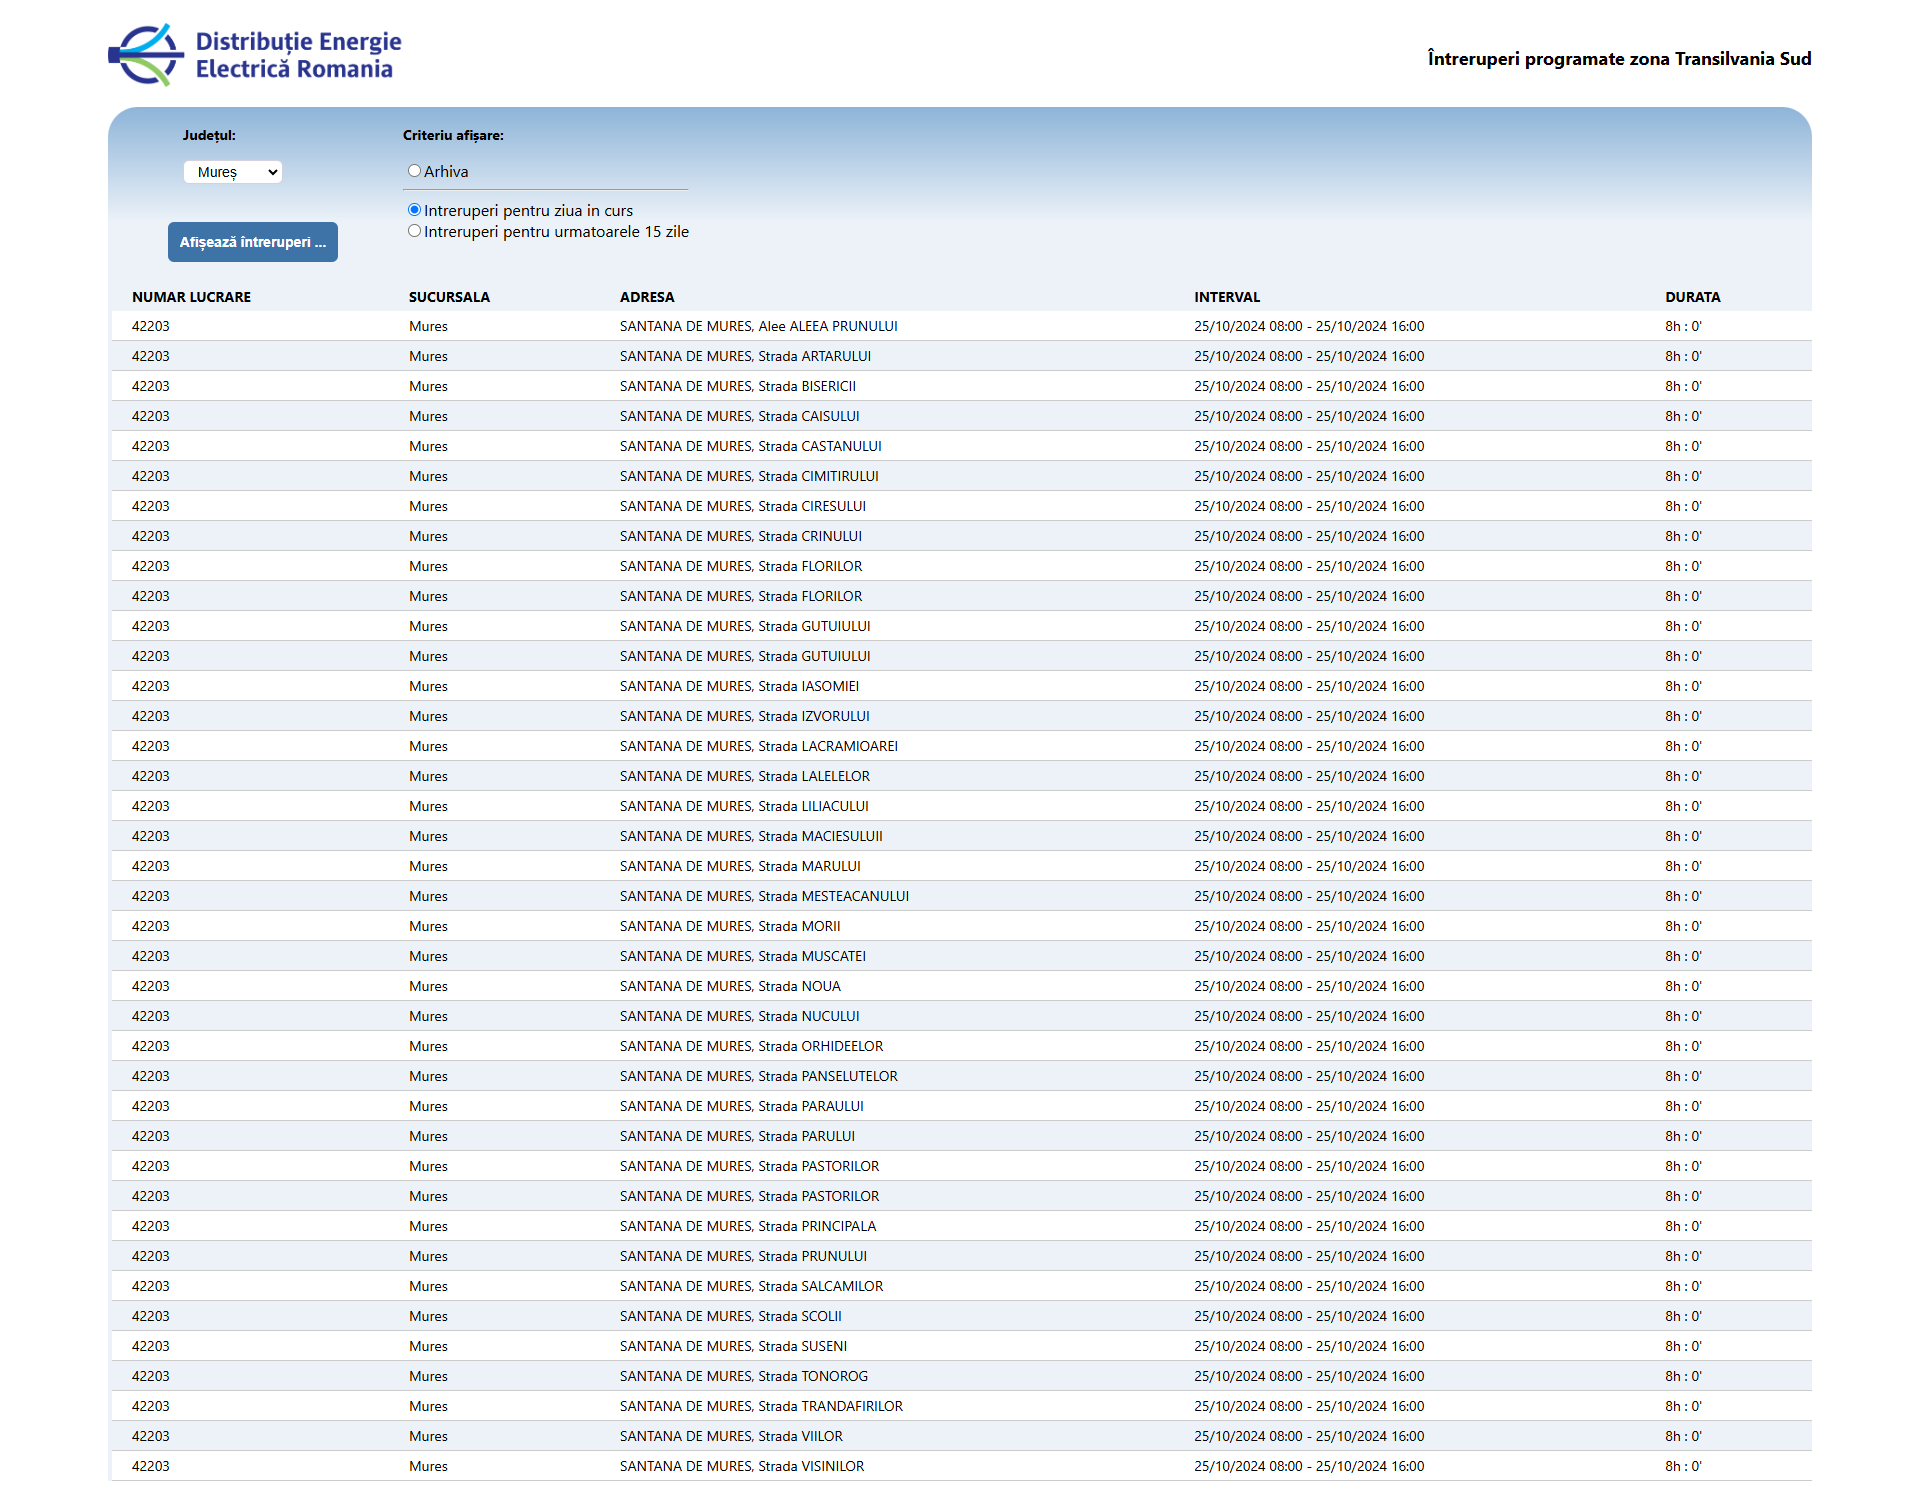Select Intreruperi pentru ziua in curs
The image size is (1920, 1489).
coord(414,210)
